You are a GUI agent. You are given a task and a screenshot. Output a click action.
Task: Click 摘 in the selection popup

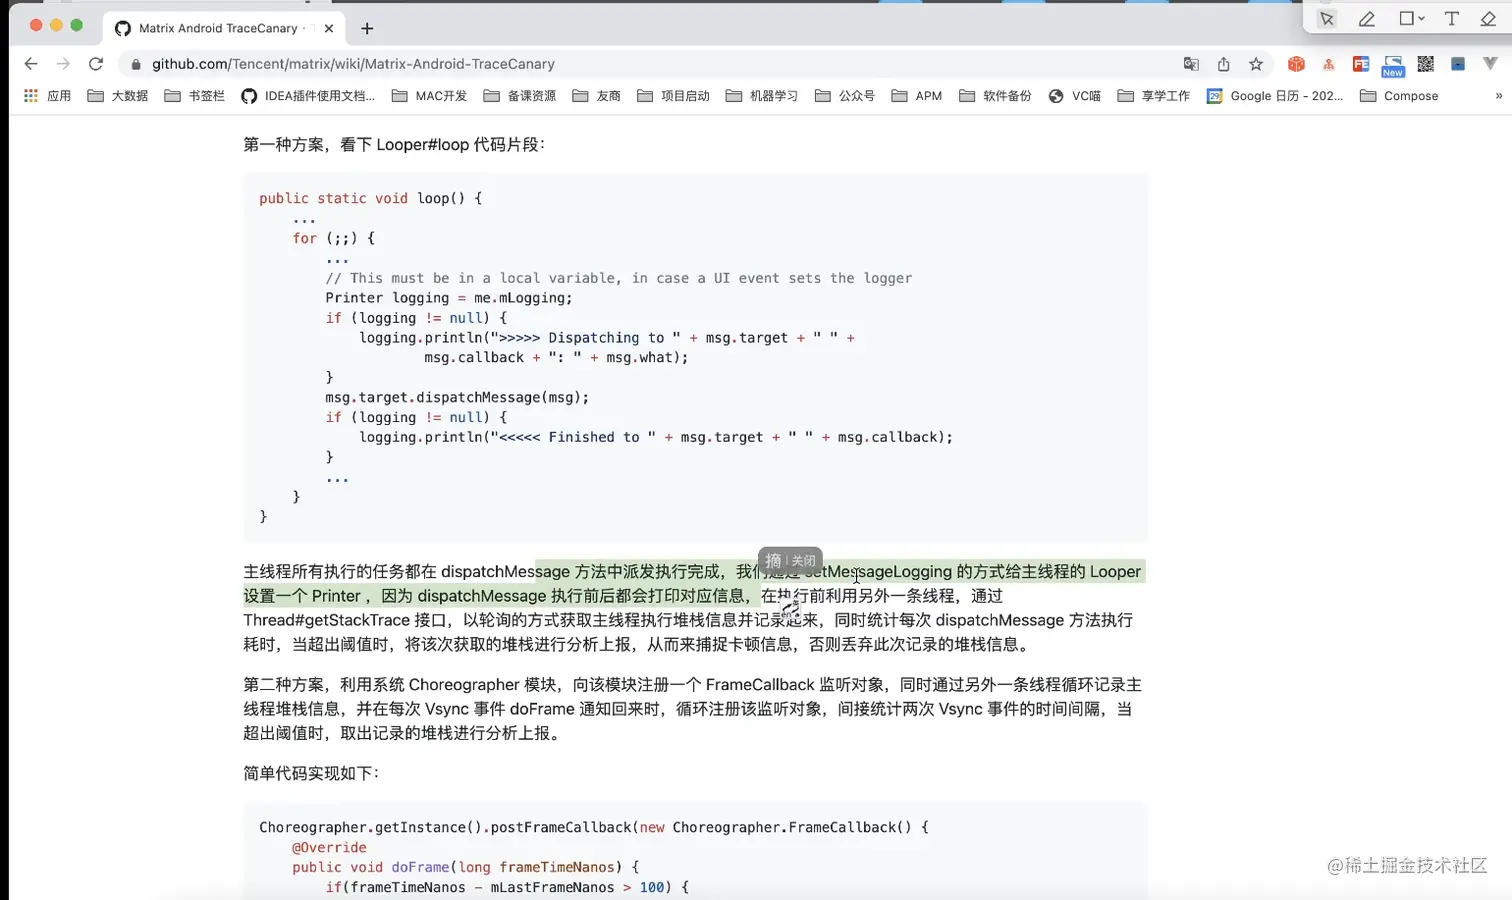pyautogui.click(x=773, y=561)
